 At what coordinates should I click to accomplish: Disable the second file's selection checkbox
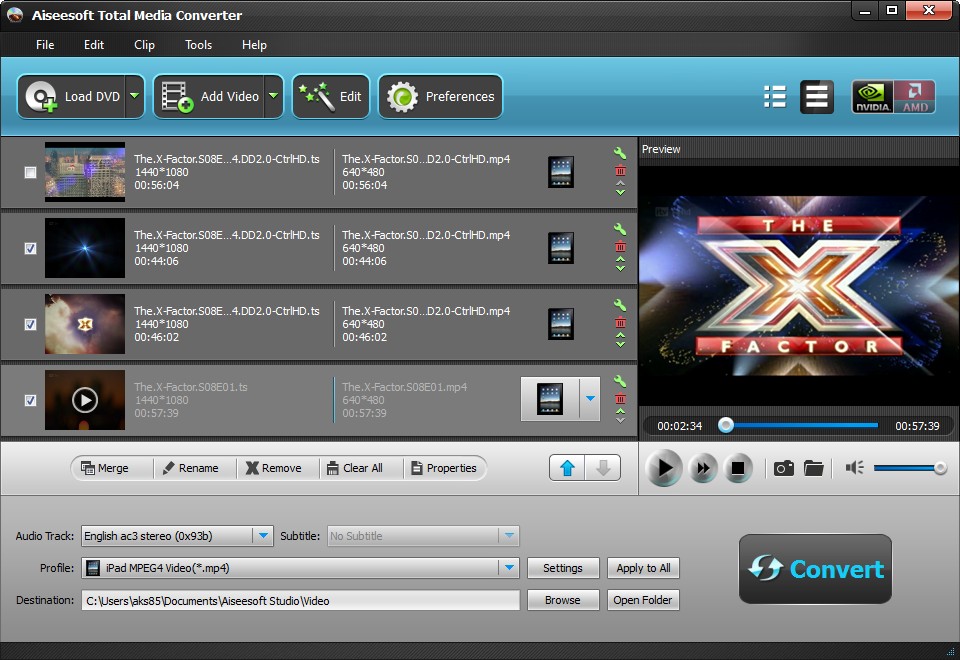pyautogui.click(x=30, y=248)
